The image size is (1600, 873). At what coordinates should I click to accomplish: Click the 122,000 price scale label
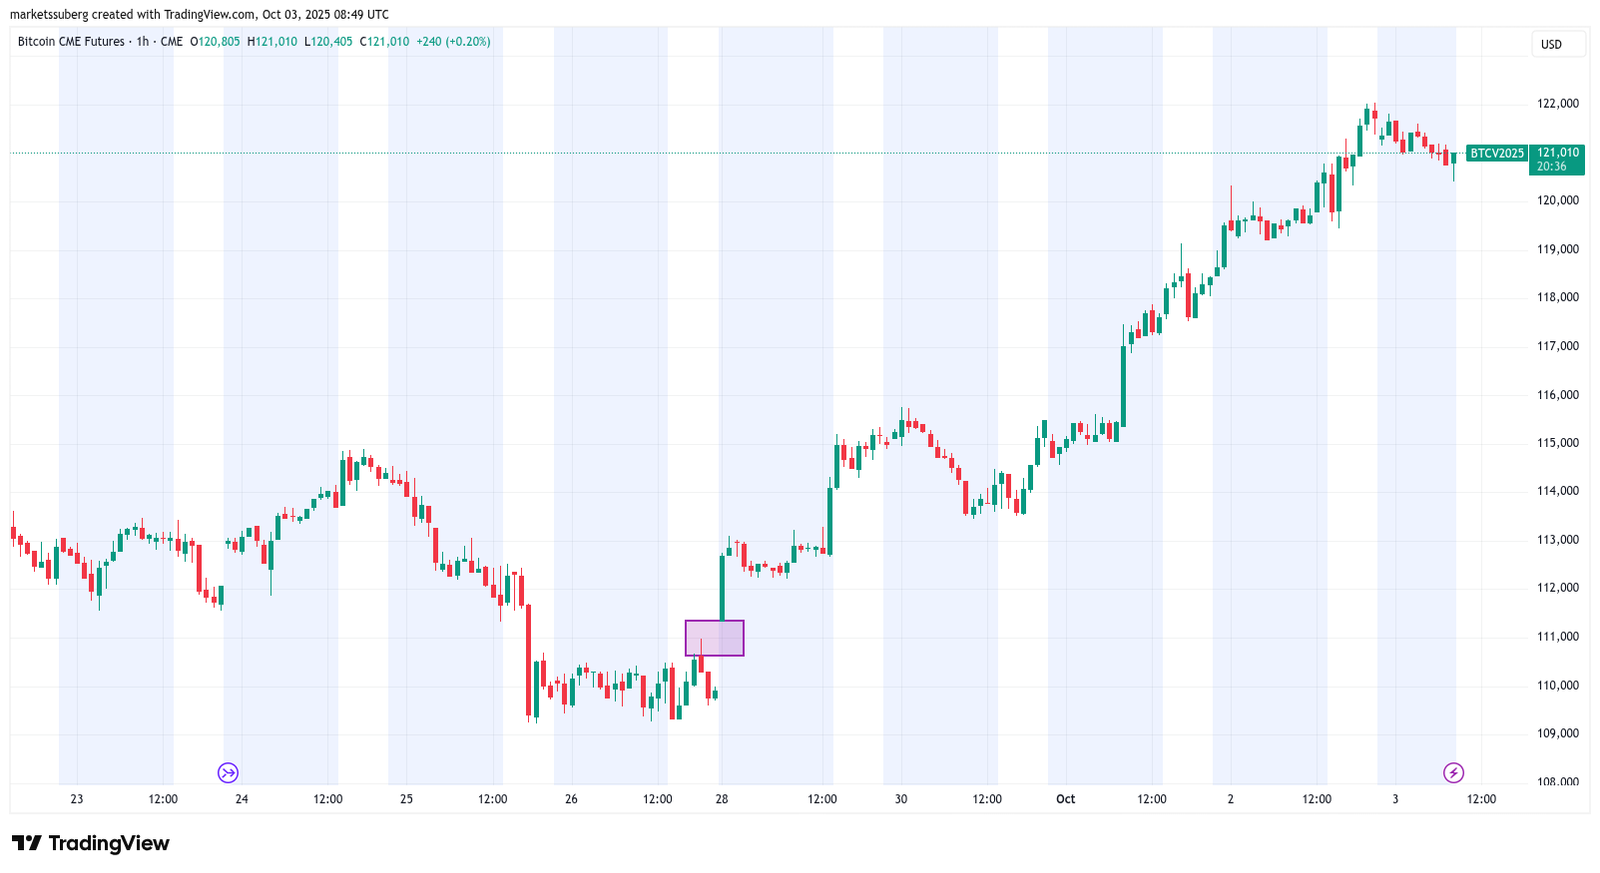[x=1557, y=104]
